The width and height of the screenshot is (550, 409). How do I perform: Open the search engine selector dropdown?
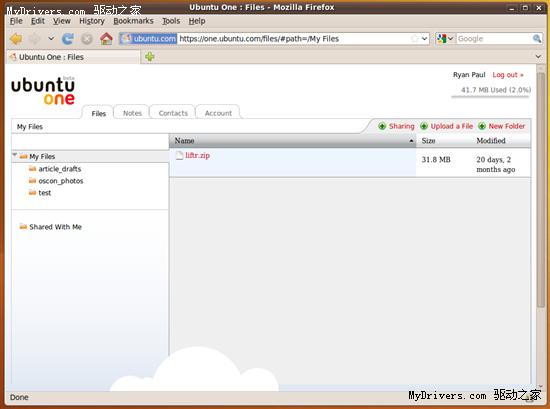445,39
